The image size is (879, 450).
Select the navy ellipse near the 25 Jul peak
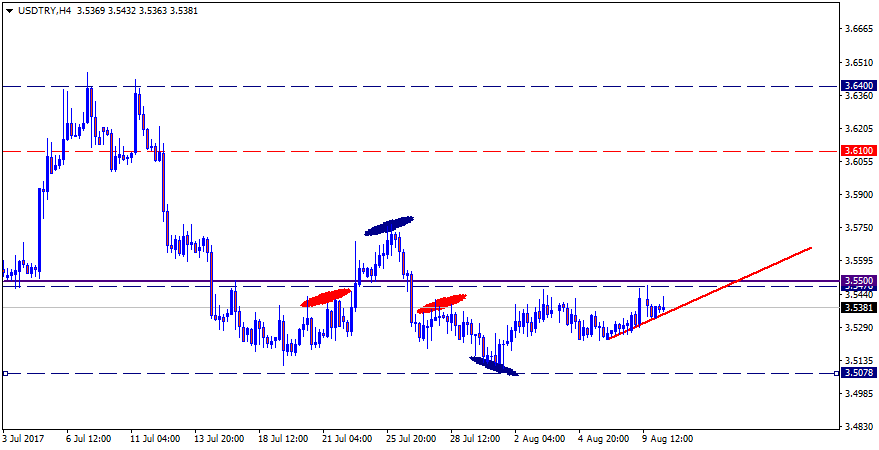click(390, 226)
